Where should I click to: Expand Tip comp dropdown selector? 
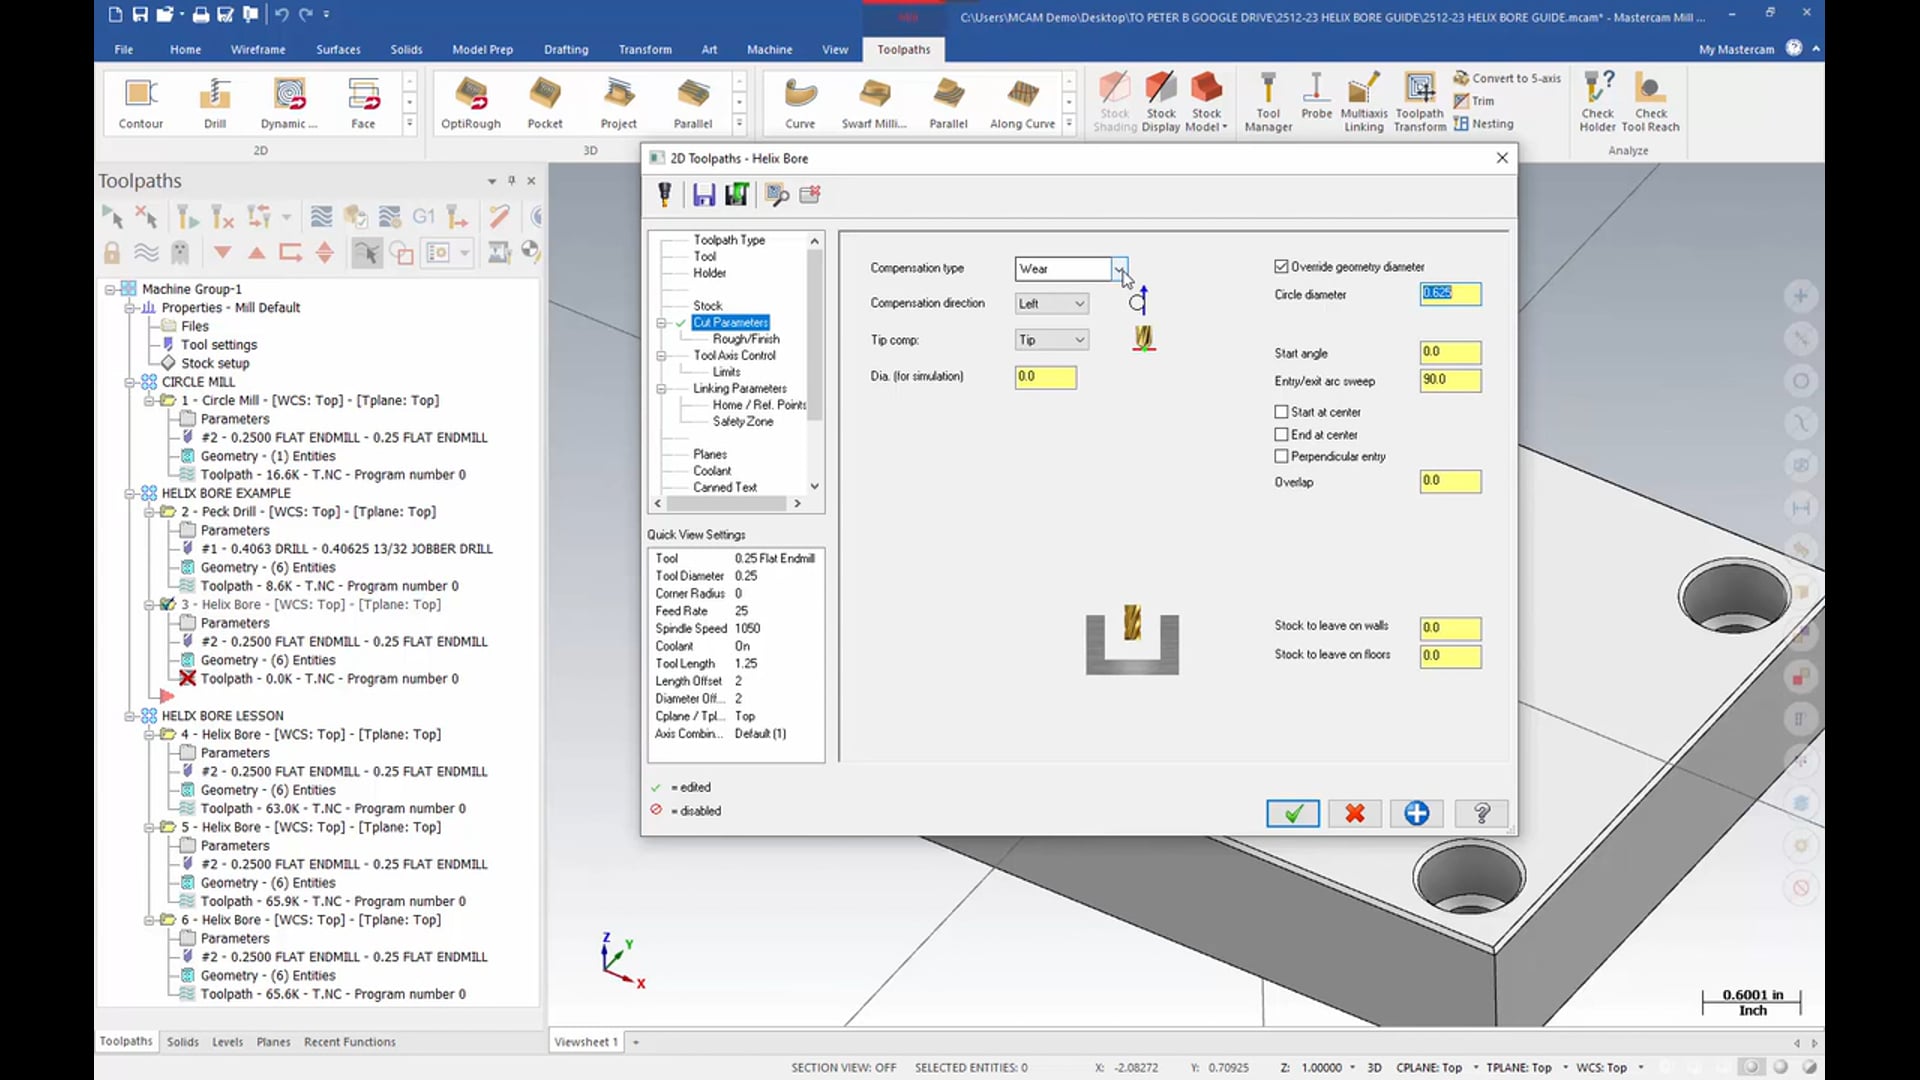[1080, 339]
